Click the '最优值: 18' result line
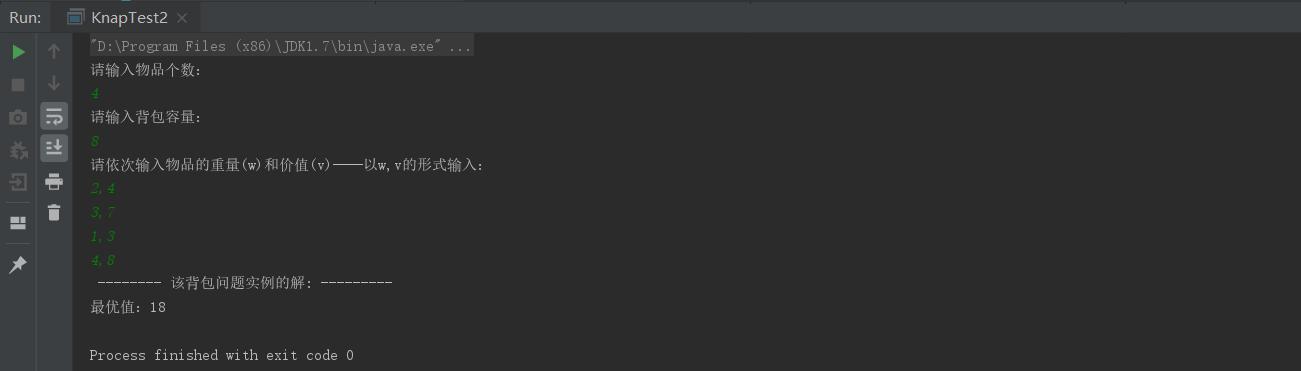 (128, 307)
